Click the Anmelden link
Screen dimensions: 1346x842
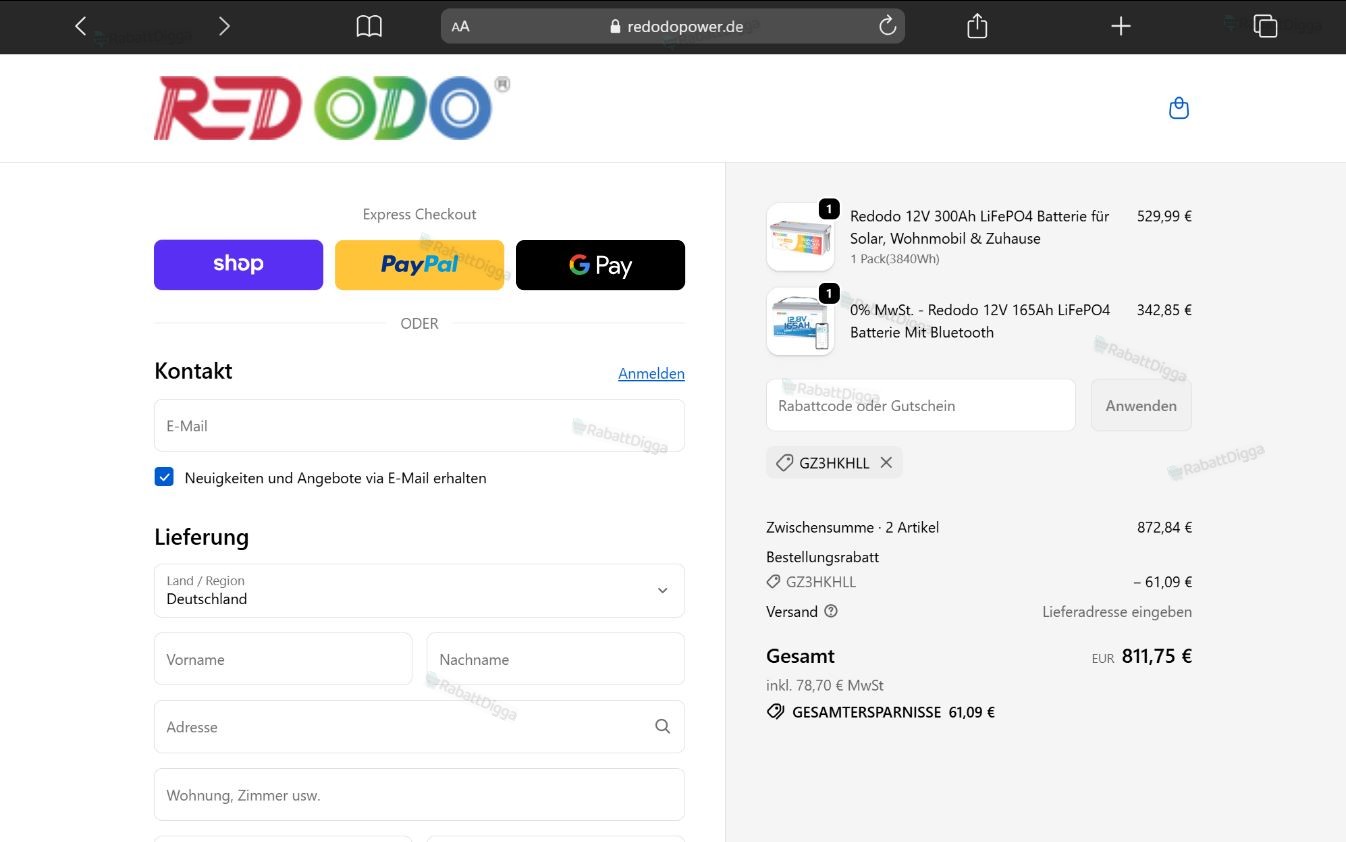tap(651, 373)
